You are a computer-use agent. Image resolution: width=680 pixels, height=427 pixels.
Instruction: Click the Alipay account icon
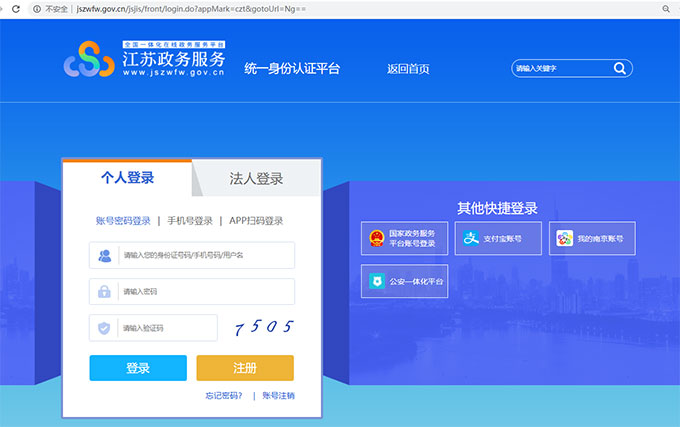pyautogui.click(x=470, y=238)
